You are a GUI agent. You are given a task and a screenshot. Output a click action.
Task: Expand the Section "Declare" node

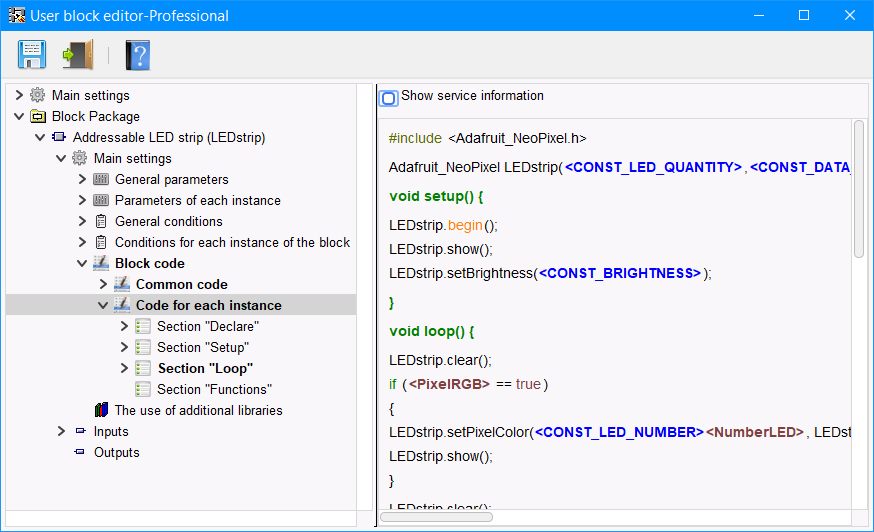124,327
